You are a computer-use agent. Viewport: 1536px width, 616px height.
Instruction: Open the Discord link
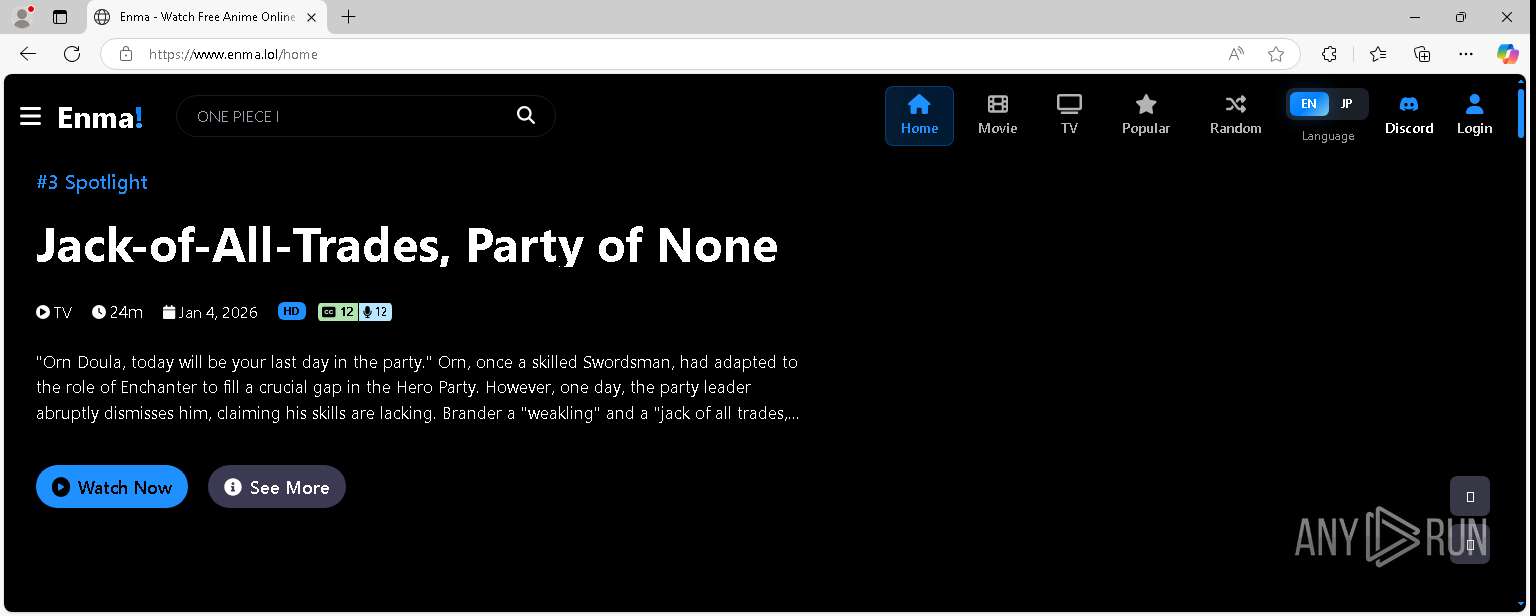click(1409, 116)
